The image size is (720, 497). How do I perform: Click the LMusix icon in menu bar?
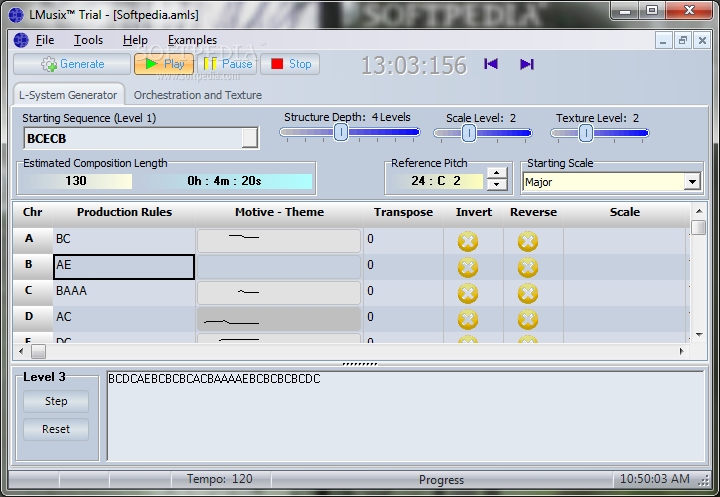tap(21, 40)
